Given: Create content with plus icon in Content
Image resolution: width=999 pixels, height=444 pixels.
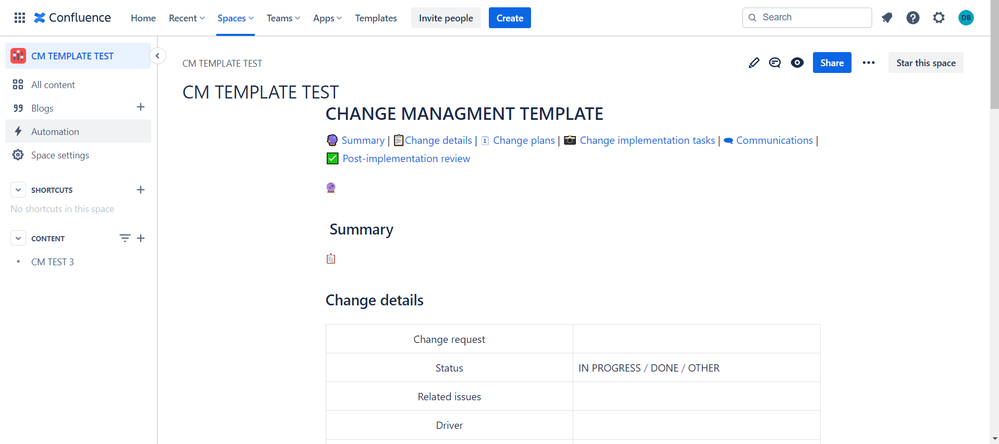Looking at the screenshot, I should pos(141,238).
